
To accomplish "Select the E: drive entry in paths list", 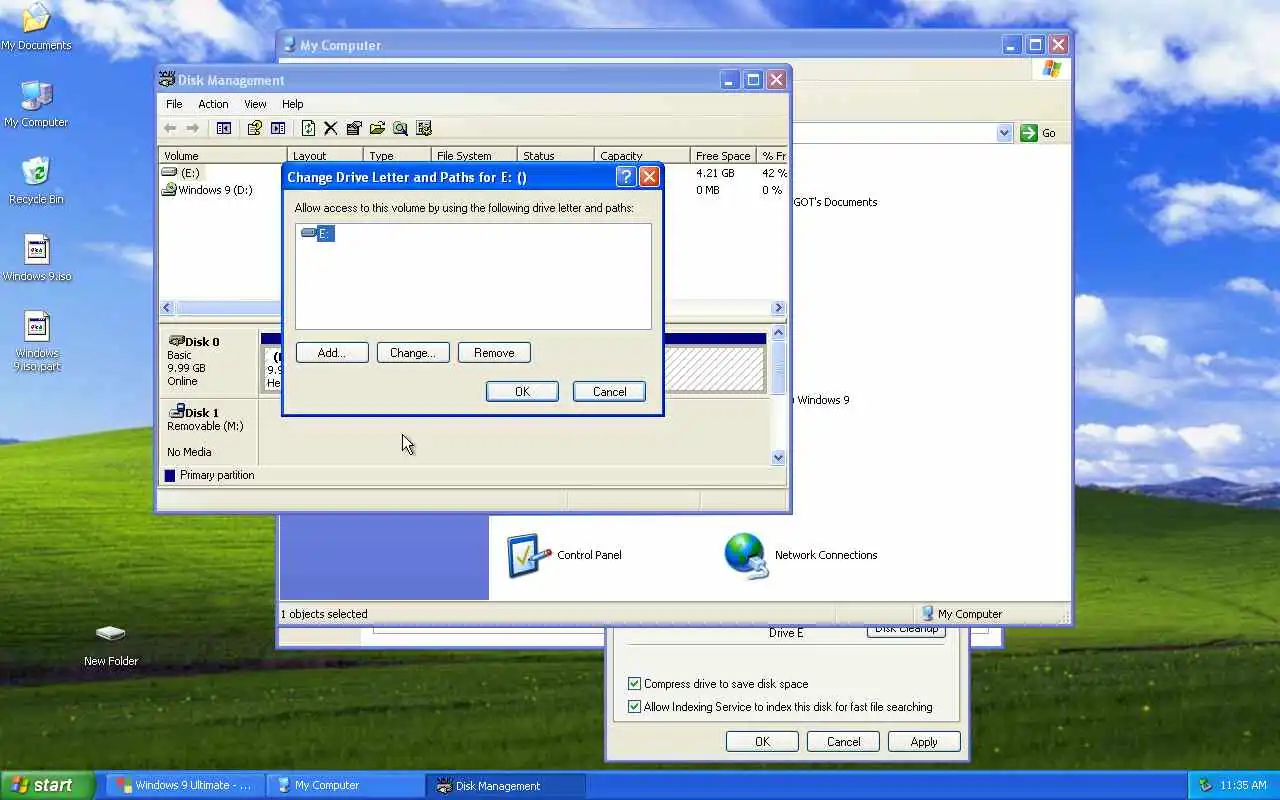I will coord(317,233).
